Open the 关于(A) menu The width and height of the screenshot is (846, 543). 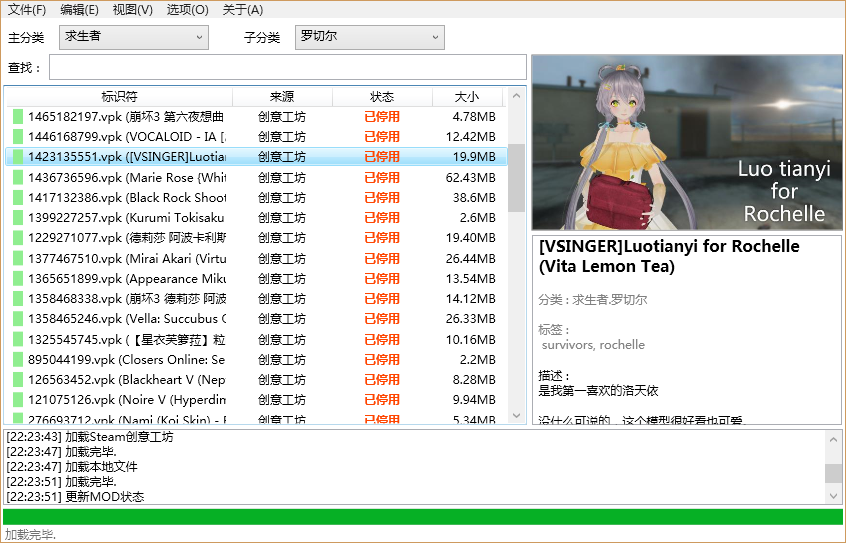243,10
